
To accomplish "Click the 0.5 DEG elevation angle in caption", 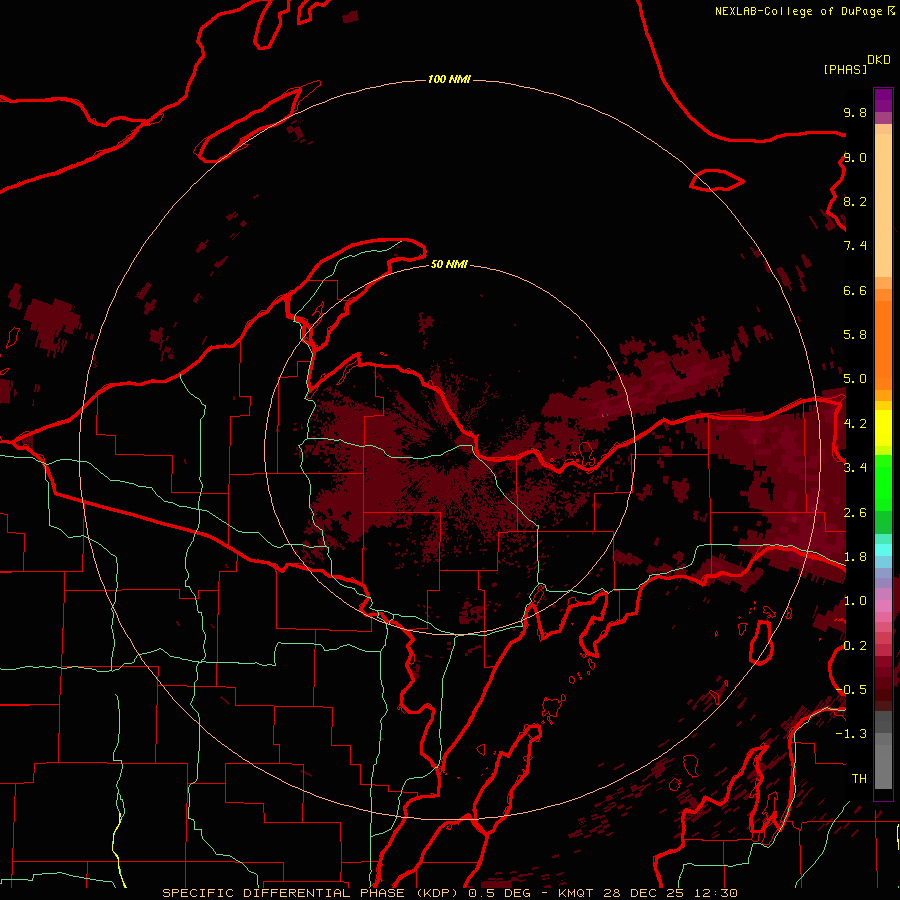I will [498, 893].
